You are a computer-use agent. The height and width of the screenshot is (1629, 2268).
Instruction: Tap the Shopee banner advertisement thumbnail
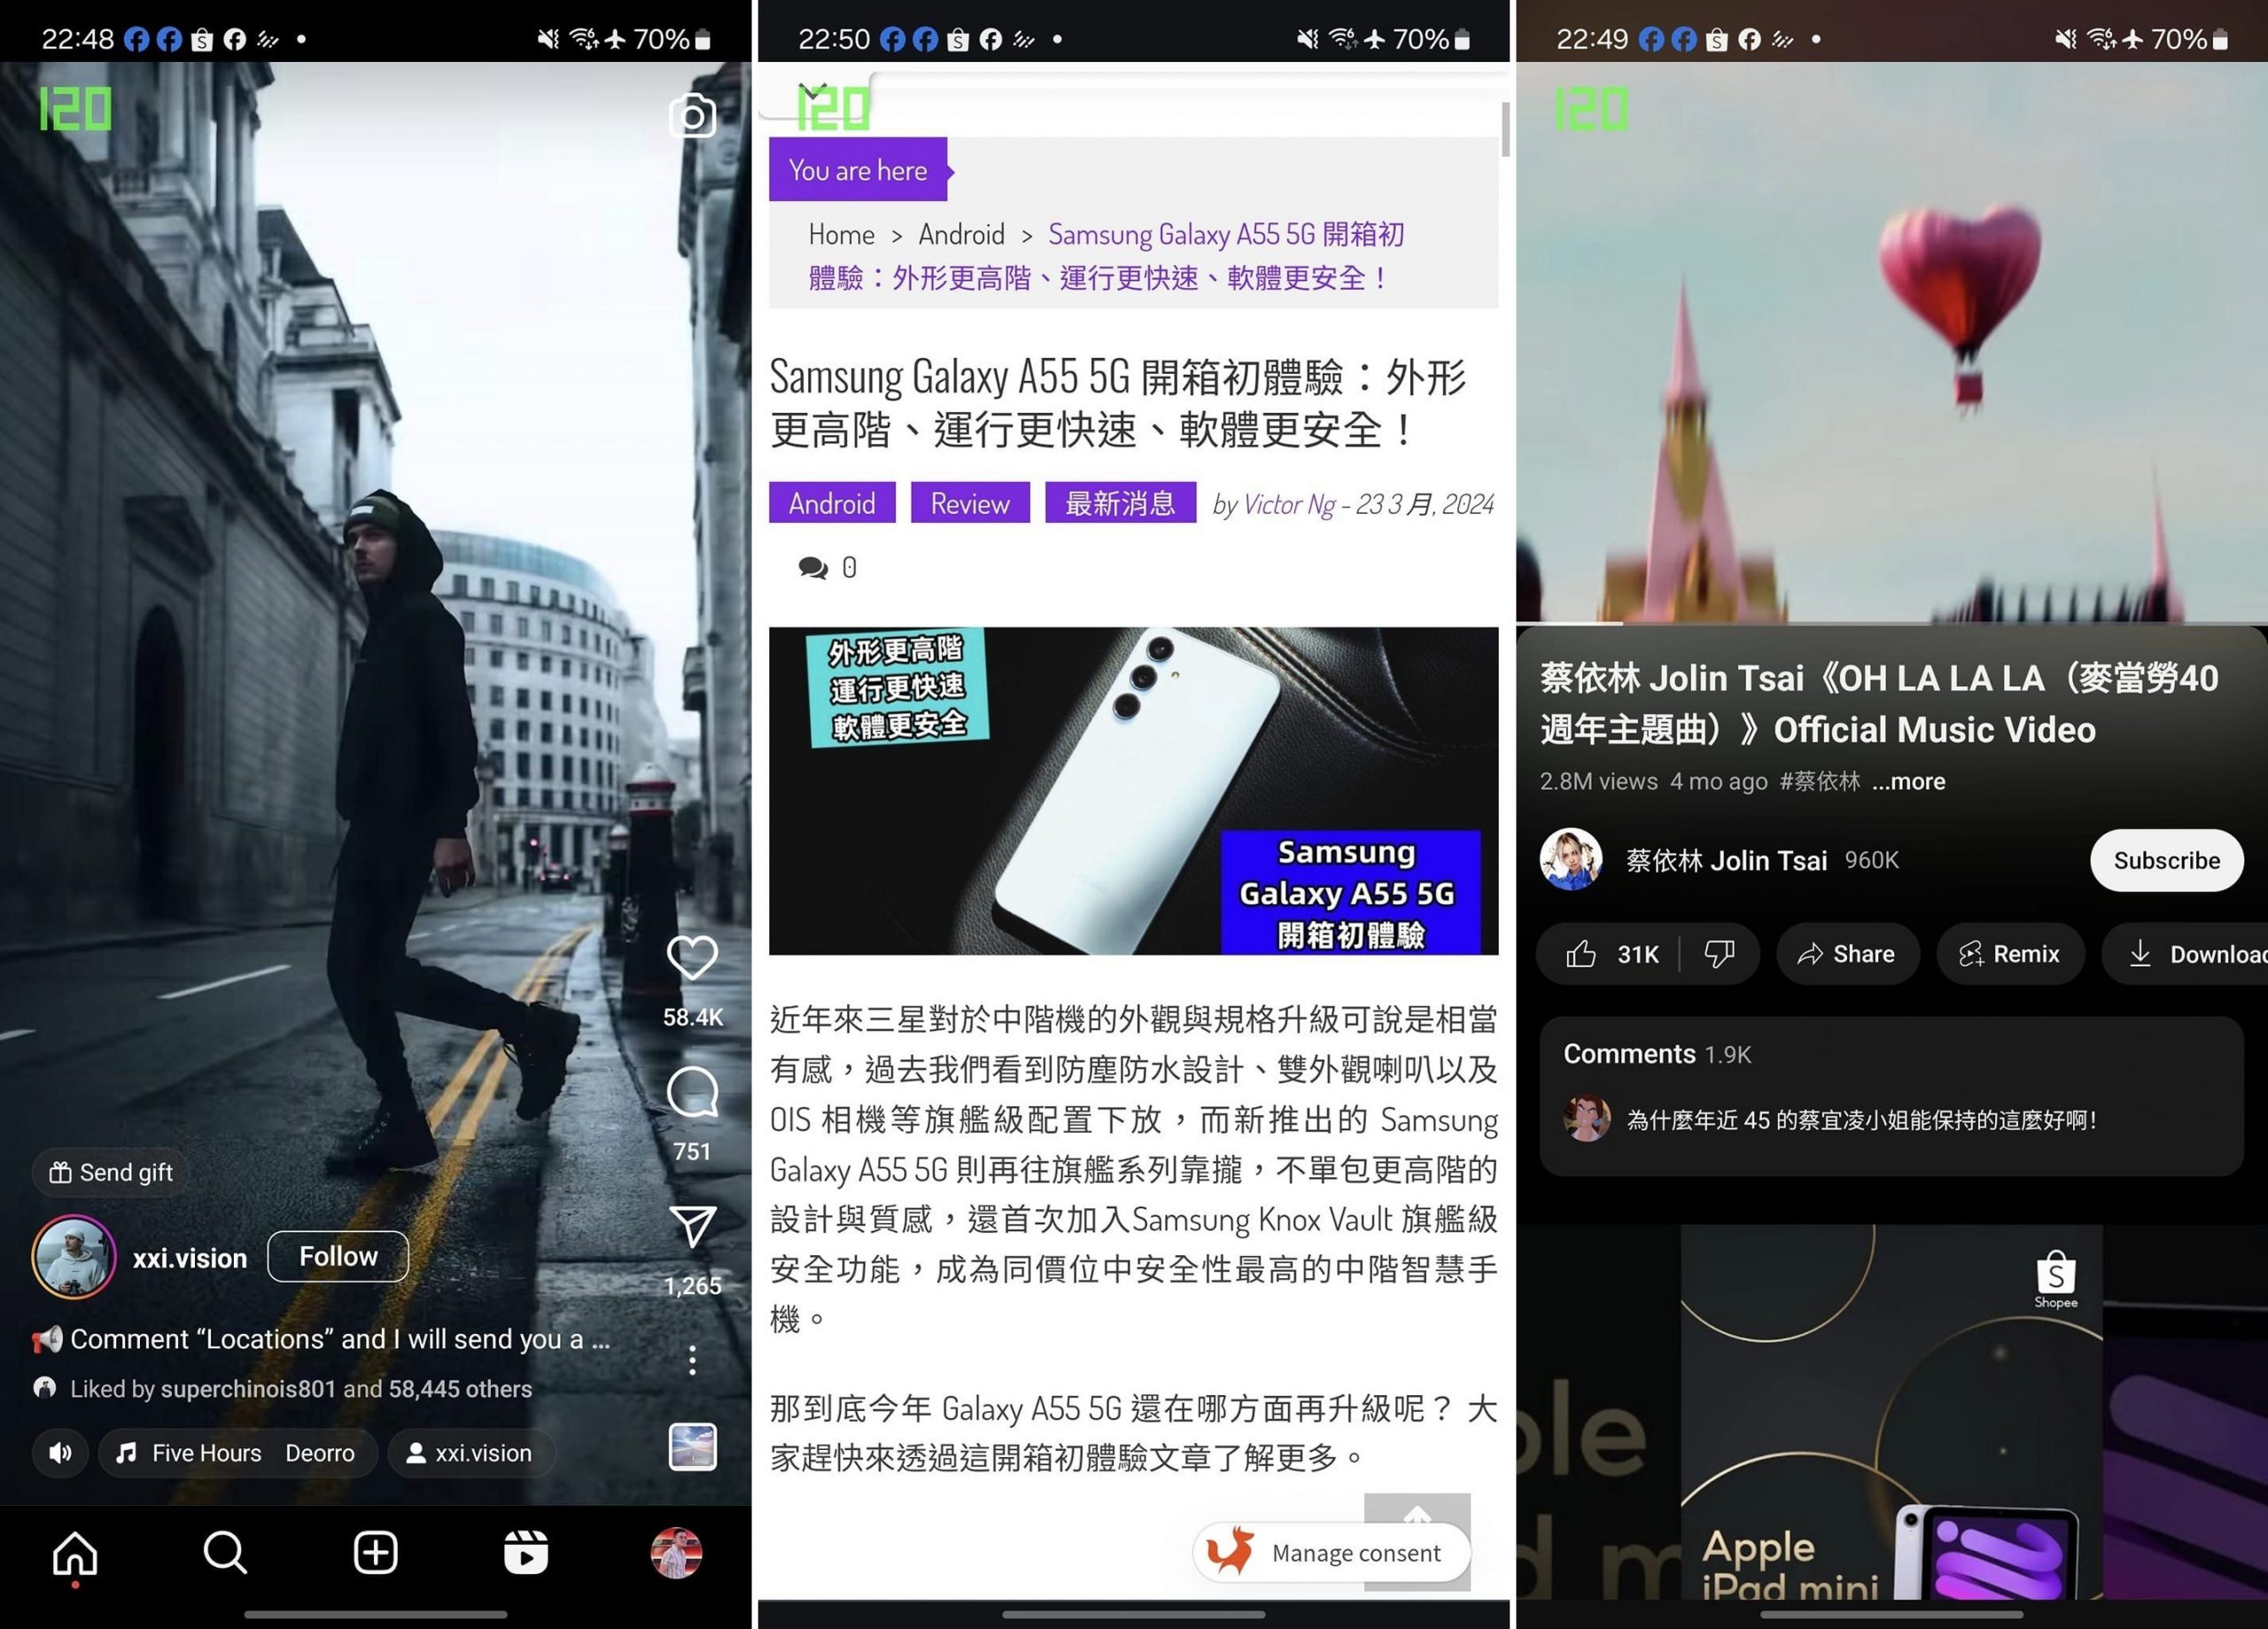1893,1408
